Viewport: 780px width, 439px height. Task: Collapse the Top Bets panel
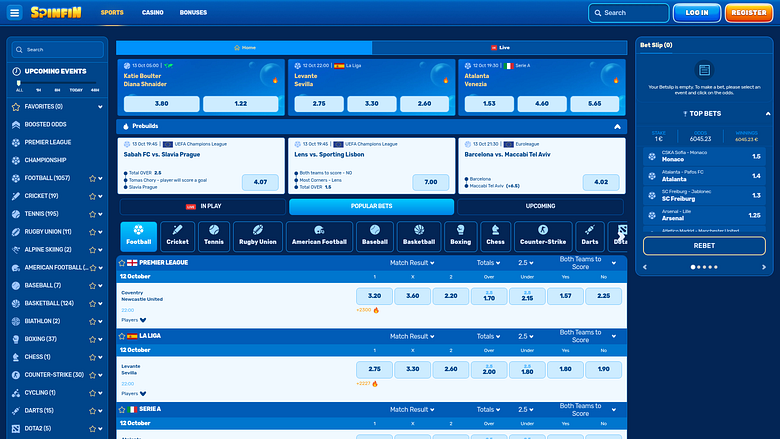pyautogui.click(x=768, y=114)
